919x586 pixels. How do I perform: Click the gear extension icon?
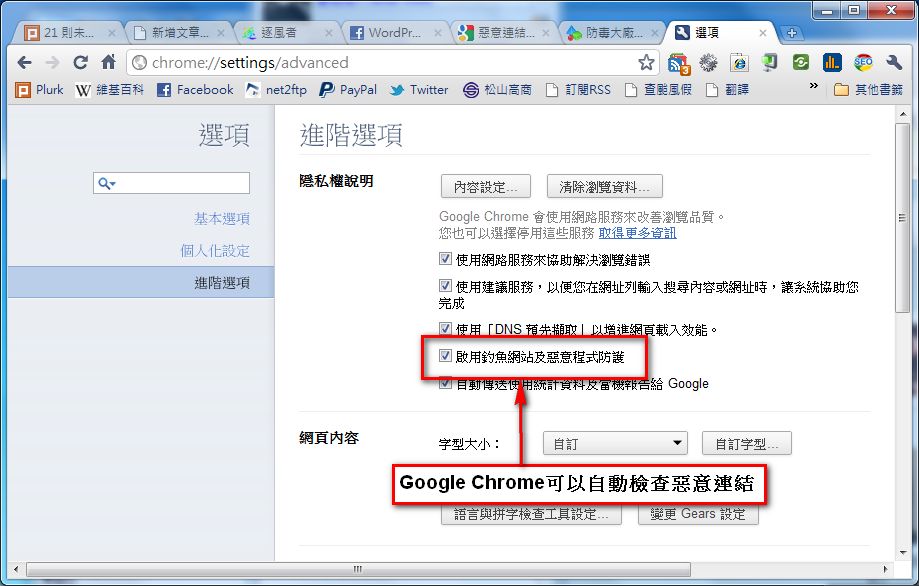[x=709, y=62]
